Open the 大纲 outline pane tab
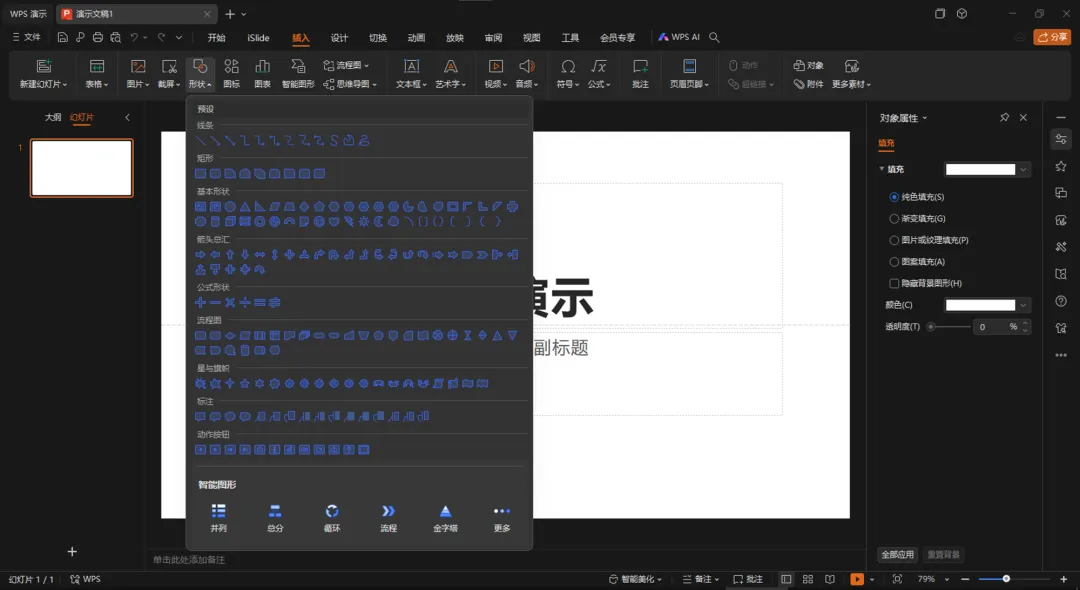This screenshot has width=1080, height=590. pos(53,117)
